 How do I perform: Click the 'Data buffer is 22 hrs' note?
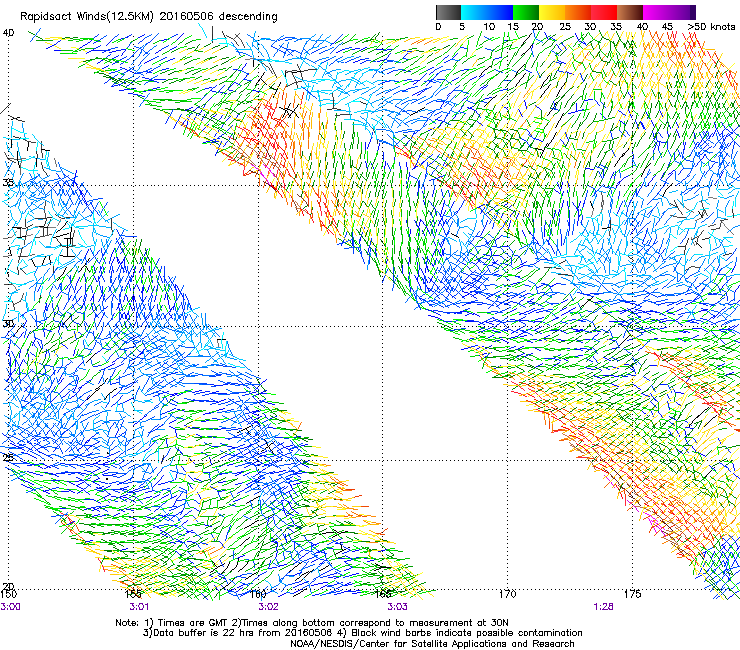point(362,633)
